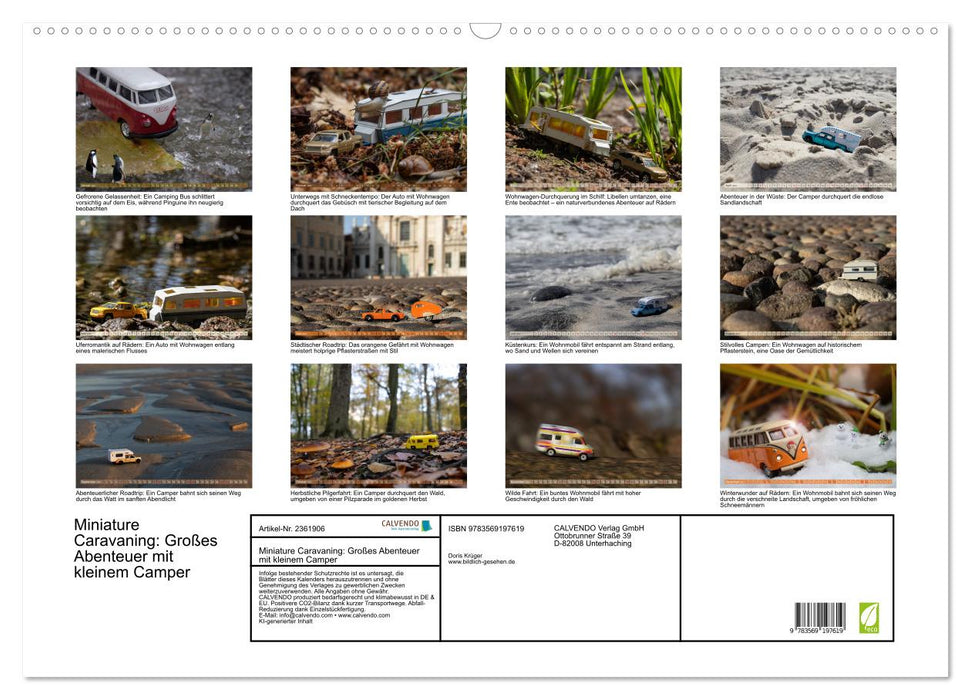The image size is (971, 700).
Task: Click address line 'Ottobrunner Straße 39'
Action: [x=593, y=536]
